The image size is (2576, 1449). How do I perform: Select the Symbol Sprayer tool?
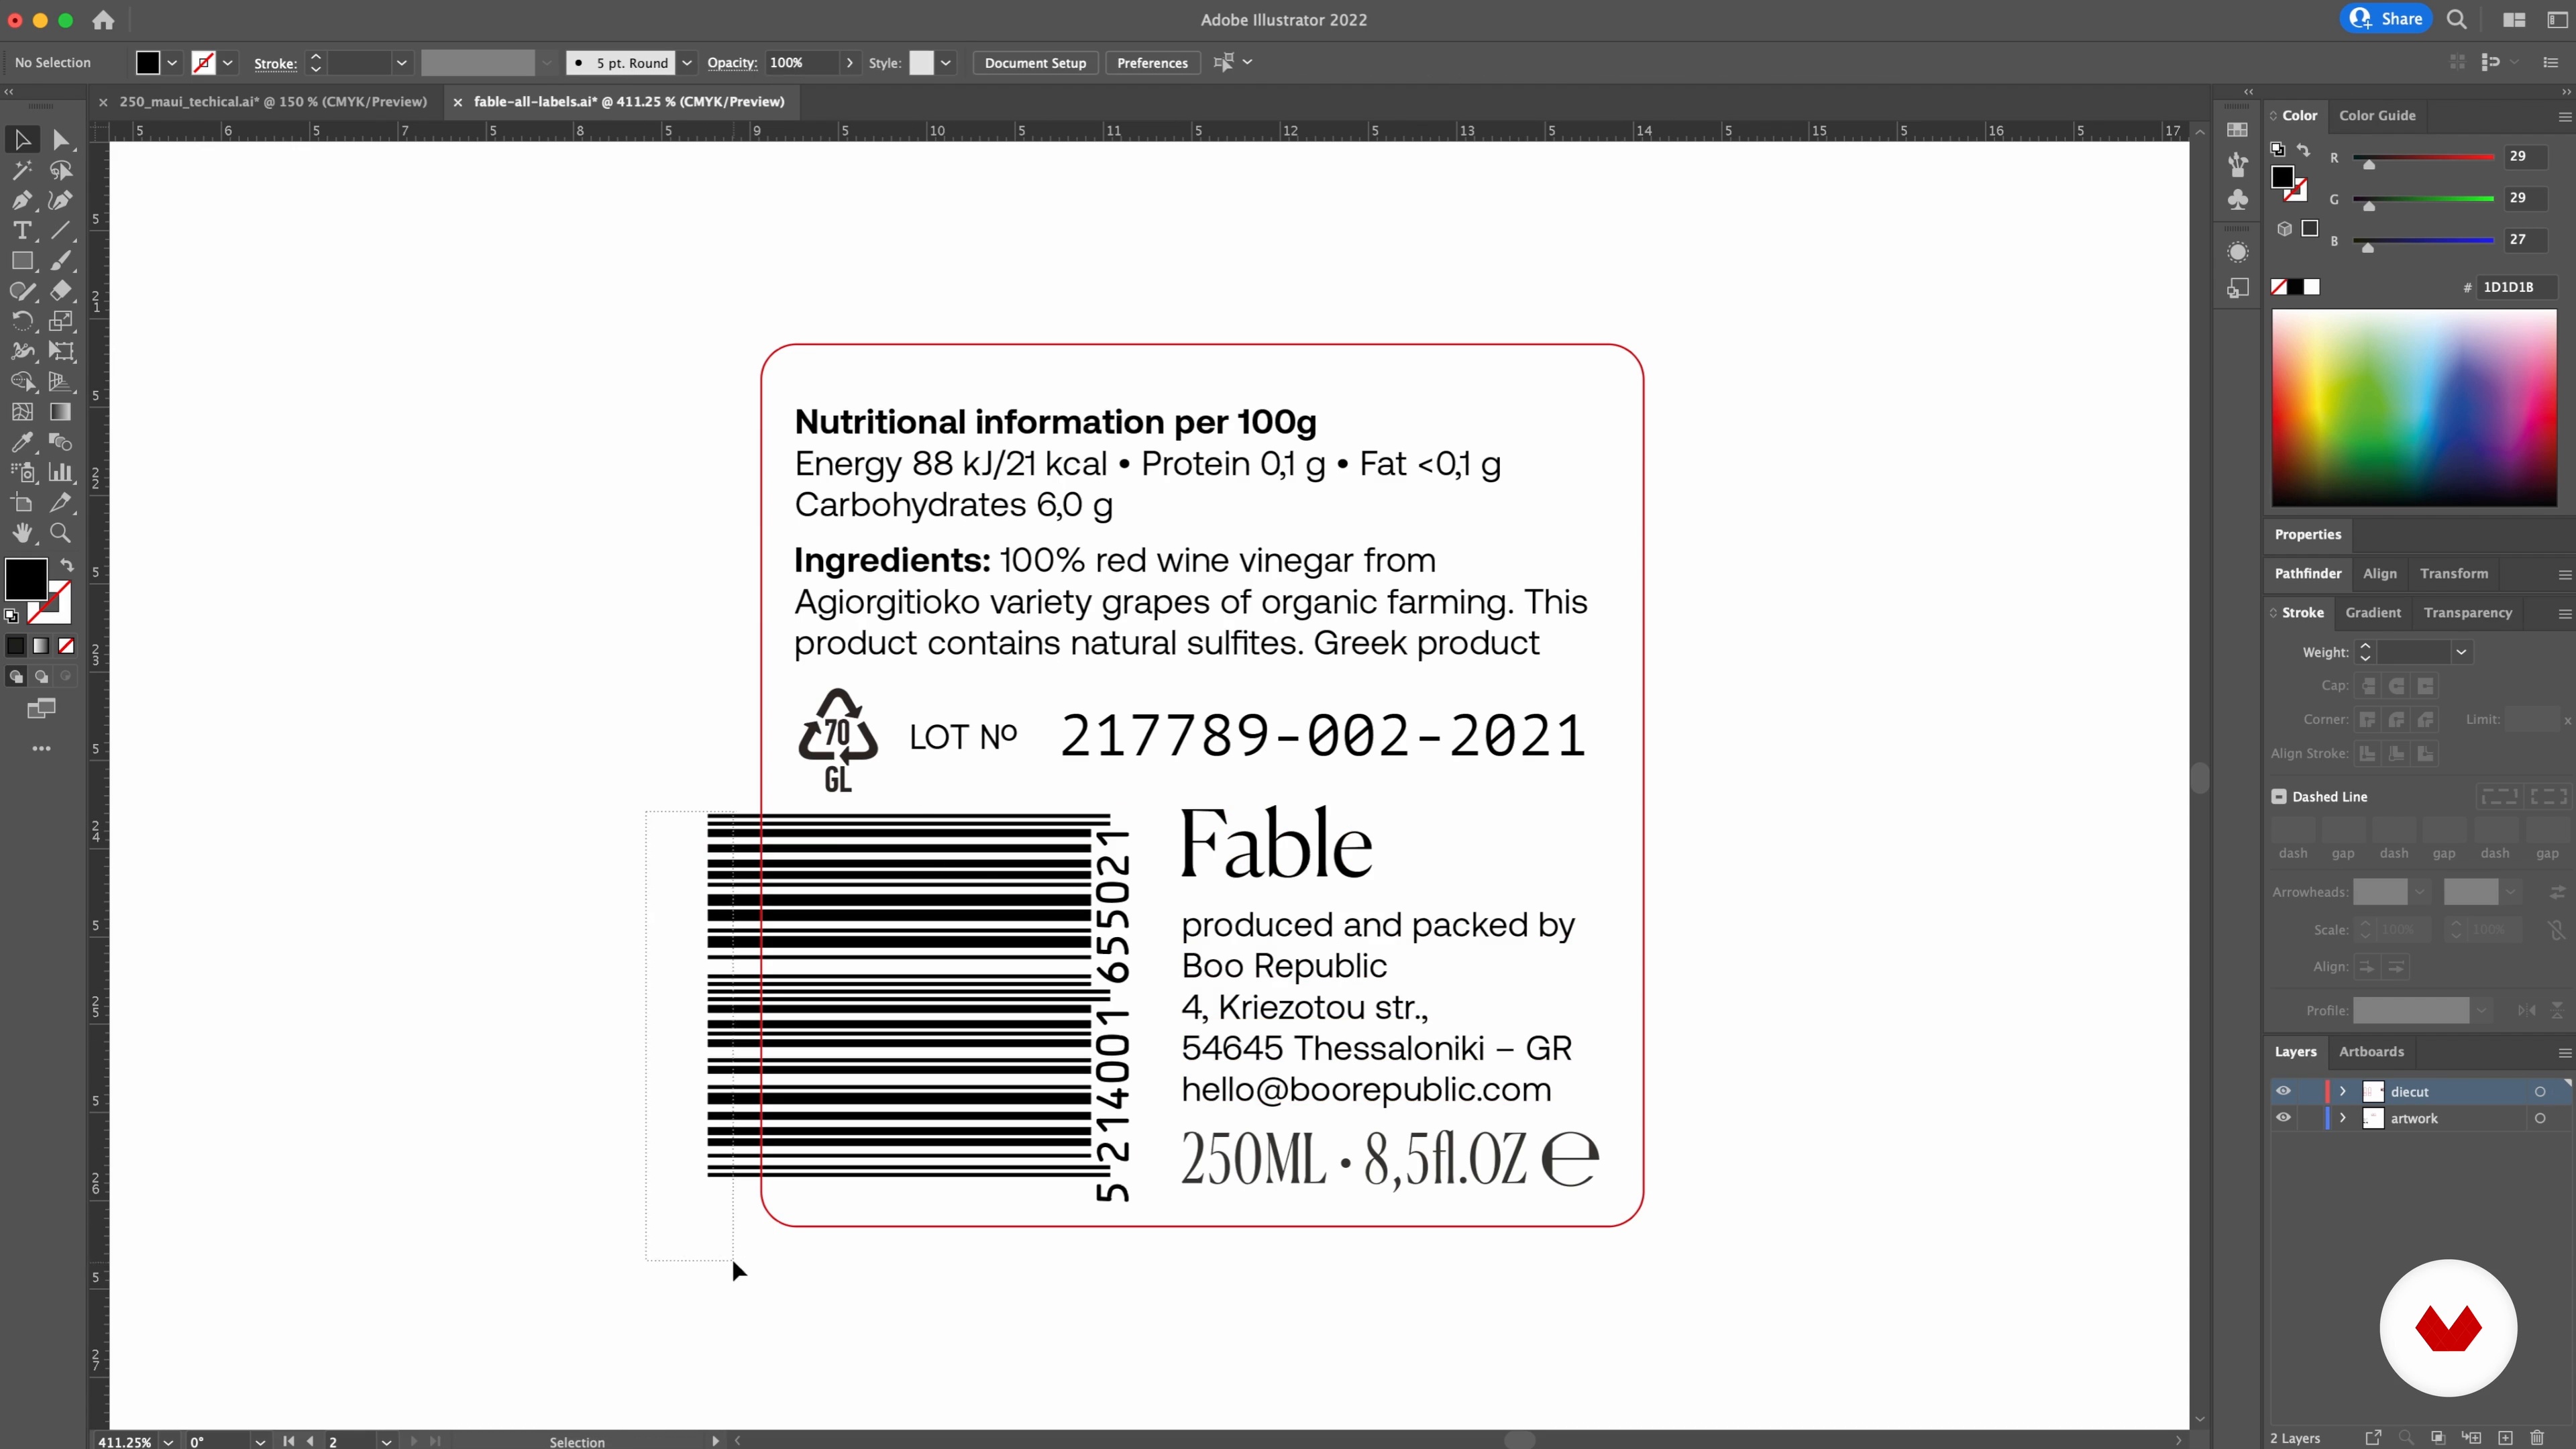tap(22, 472)
